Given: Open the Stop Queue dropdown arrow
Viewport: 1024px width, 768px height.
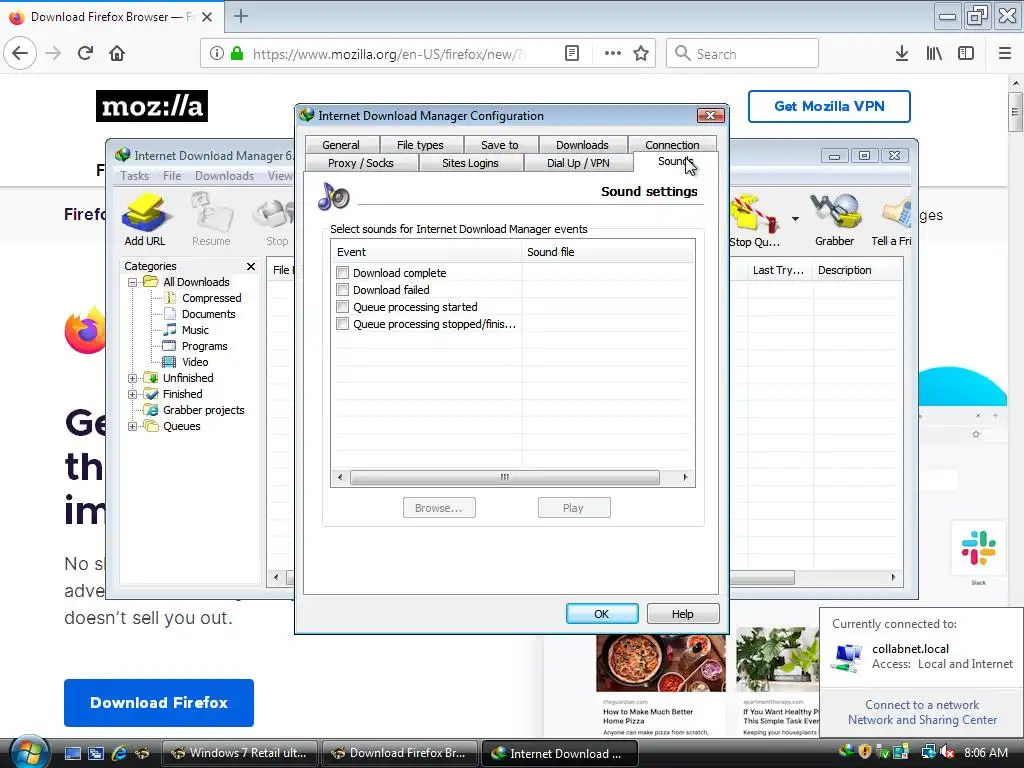Looking at the screenshot, I should (795, 219).
